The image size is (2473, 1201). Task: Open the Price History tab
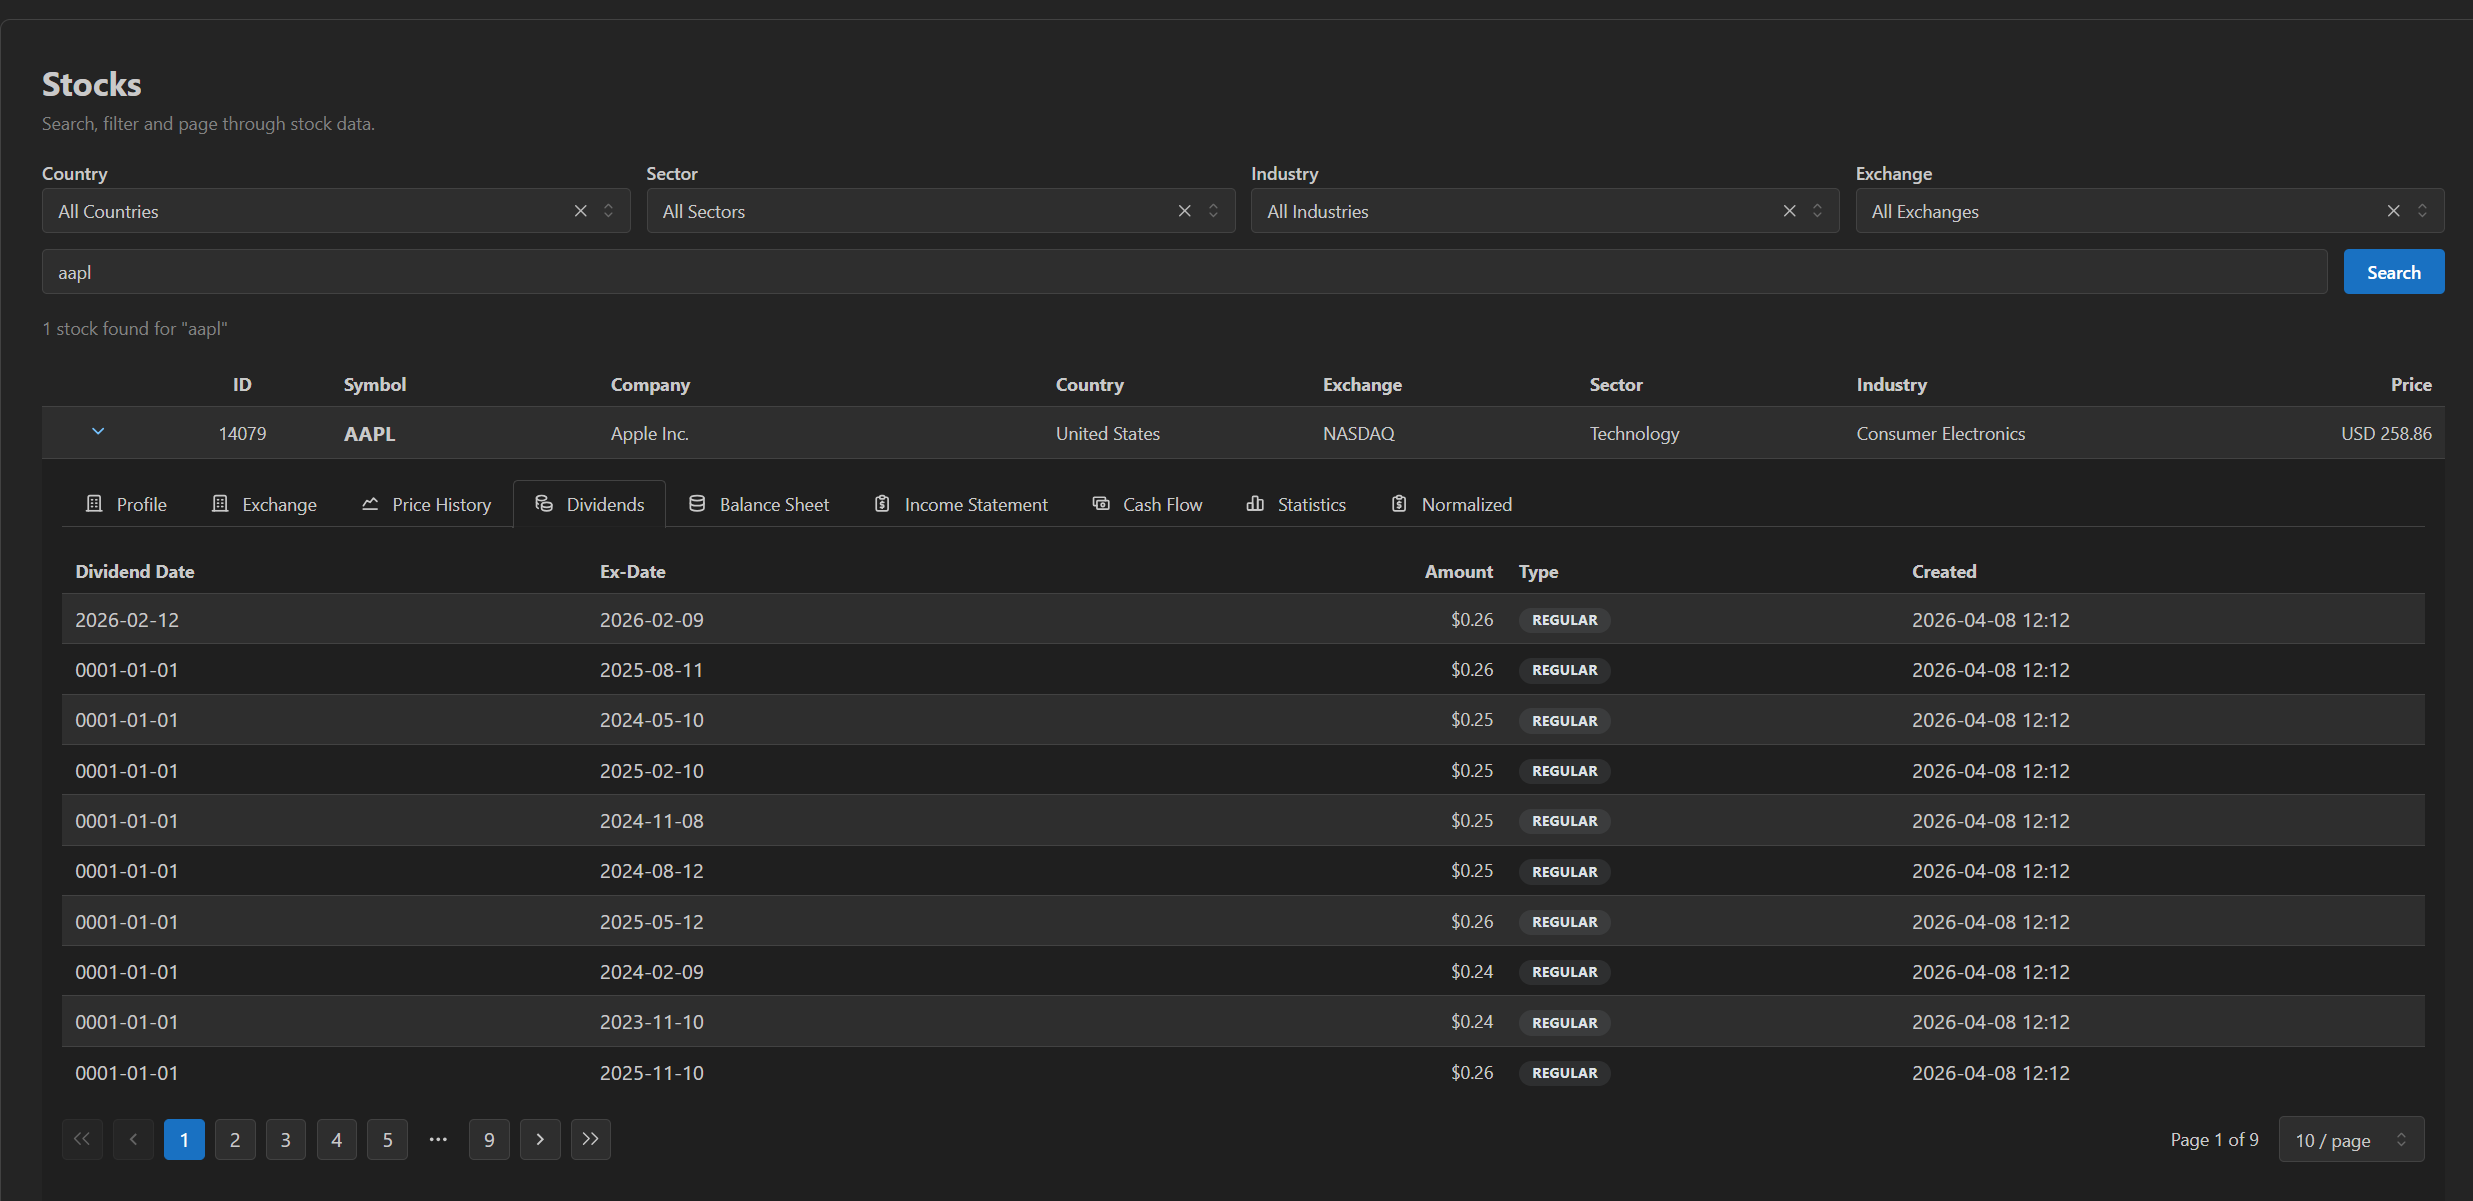(x=427, y=504)
